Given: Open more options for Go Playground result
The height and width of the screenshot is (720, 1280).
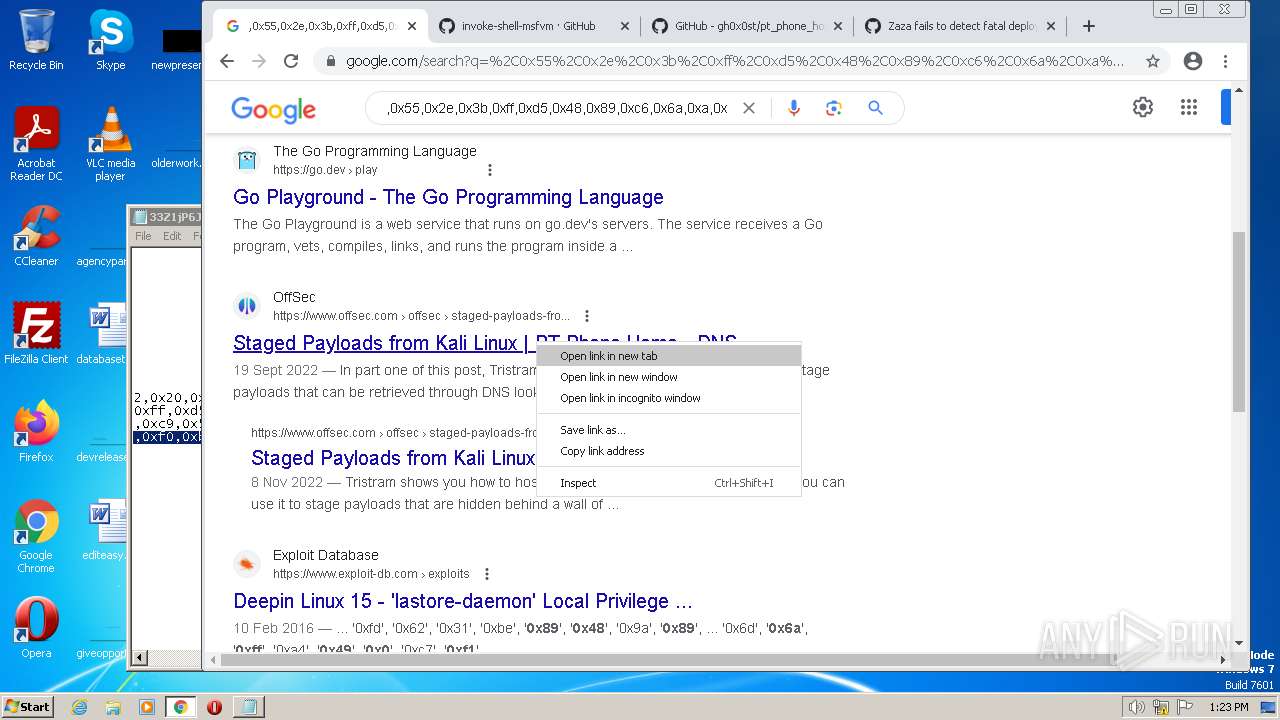Looking at the screenshot, I should pos(489,170).
